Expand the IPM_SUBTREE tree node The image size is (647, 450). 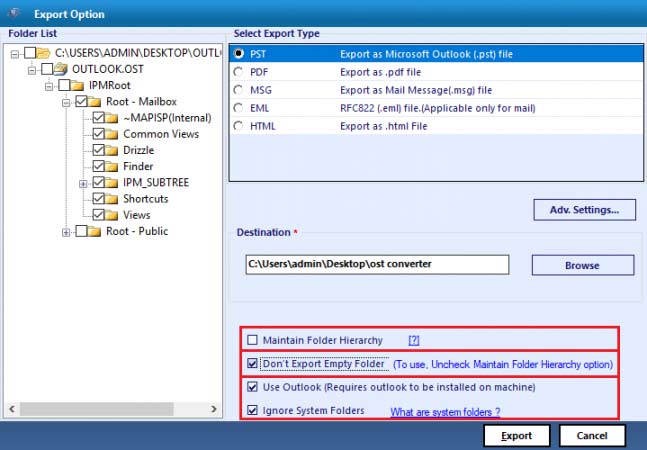[x=83, y=184]
